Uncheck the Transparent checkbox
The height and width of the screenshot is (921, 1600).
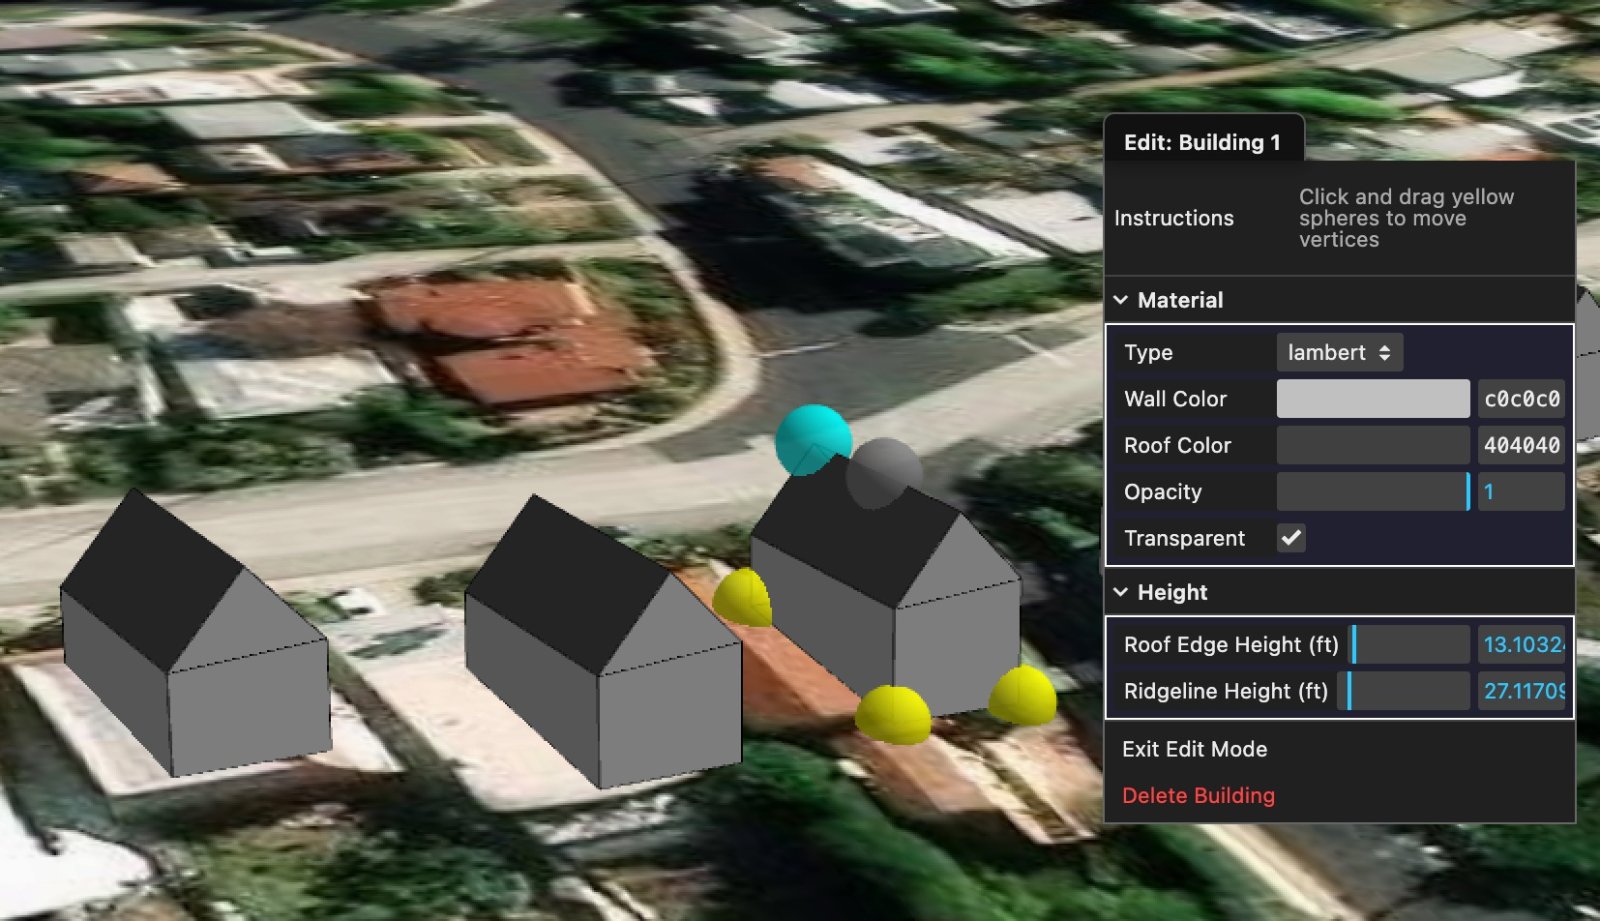1291,538
